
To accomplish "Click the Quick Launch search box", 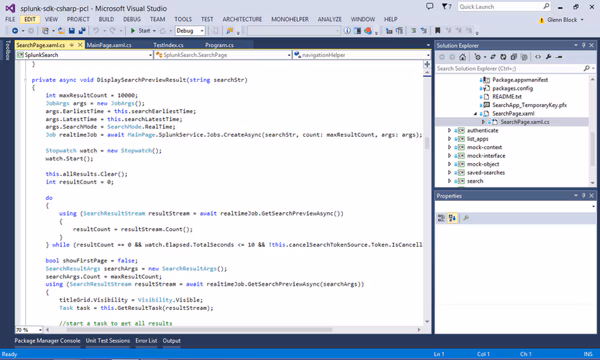I will [504, 7].
